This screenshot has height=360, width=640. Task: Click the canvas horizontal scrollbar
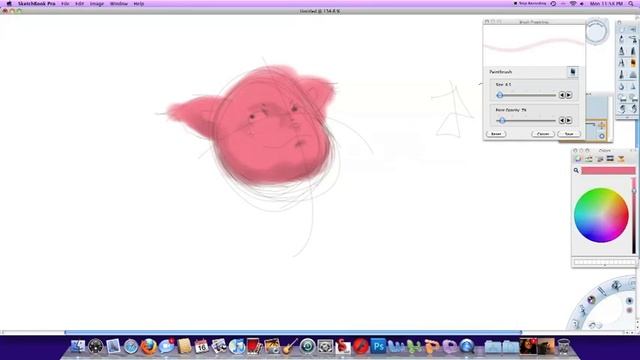click(x=293, y=332)
